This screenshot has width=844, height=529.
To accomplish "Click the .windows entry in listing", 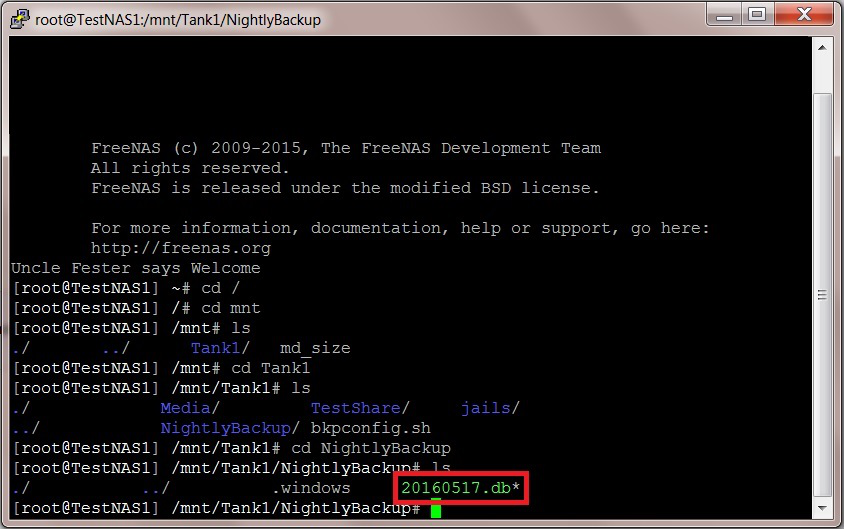I will [311, 488].
